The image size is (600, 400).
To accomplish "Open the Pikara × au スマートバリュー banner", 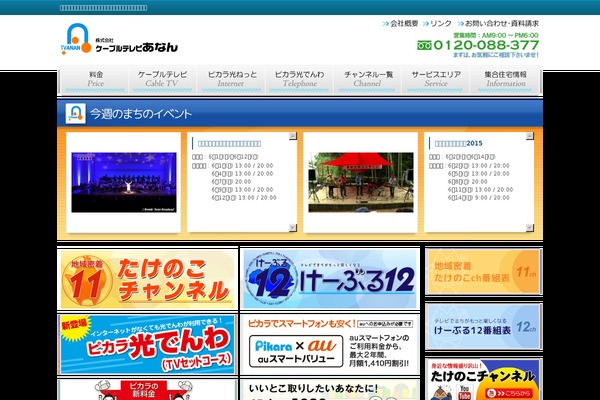I will tap(329, 344).
